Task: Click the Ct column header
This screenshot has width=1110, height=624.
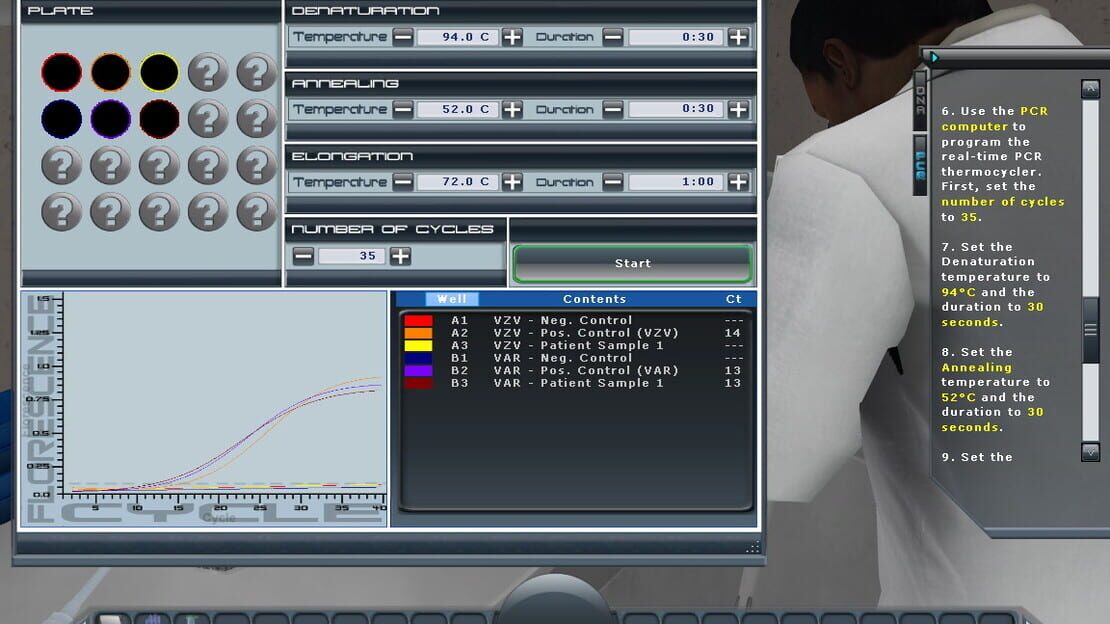Action: (x=733, y=299)
